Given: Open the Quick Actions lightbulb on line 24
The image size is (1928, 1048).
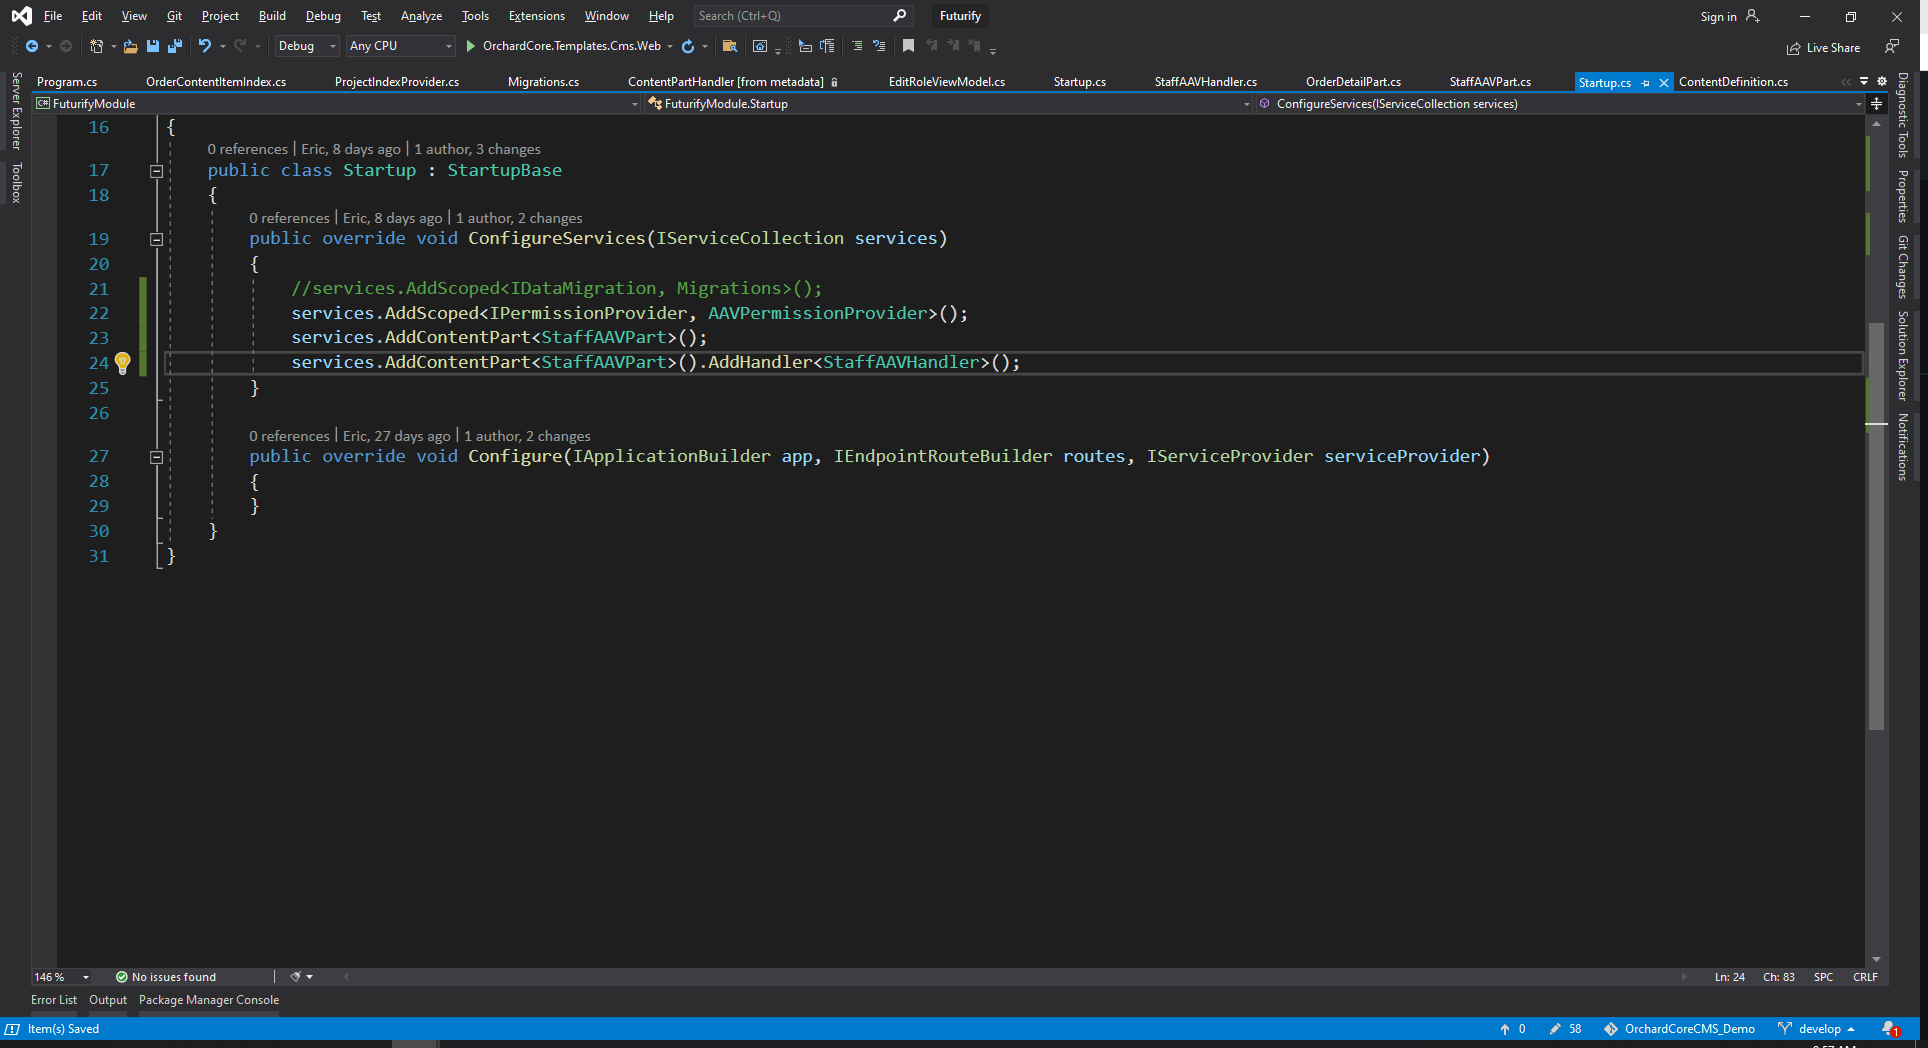Looking at the screenshot, I should coord(122,362).
